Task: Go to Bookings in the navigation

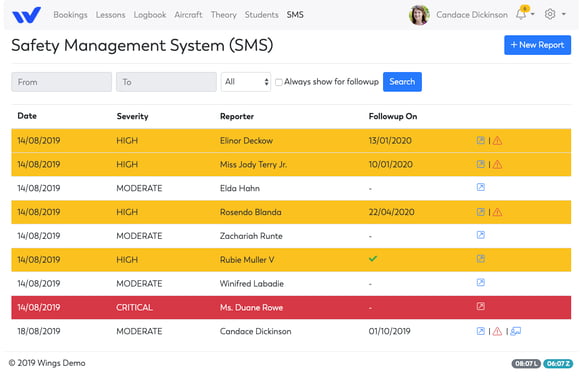Action: click(x=70, y=15)
